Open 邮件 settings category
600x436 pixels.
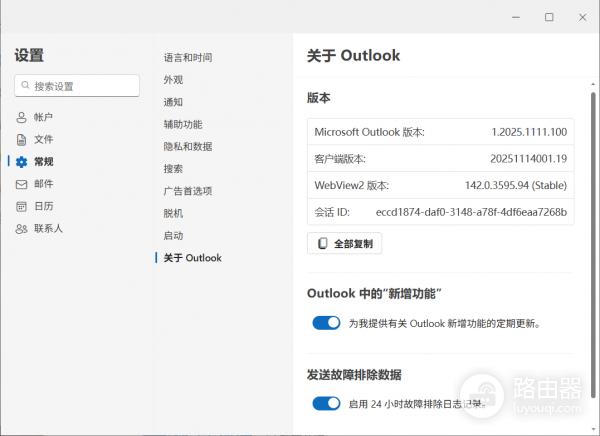(43, 184)
